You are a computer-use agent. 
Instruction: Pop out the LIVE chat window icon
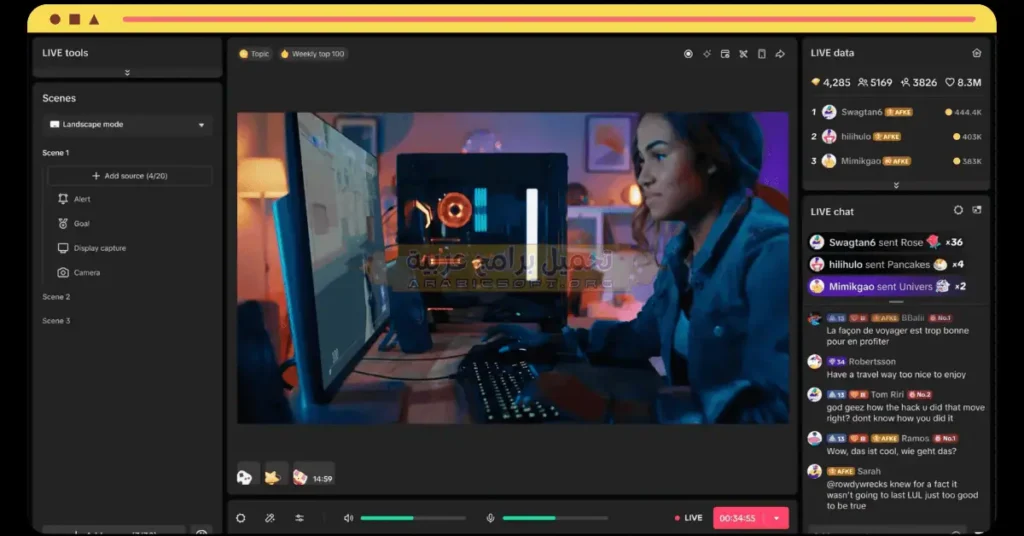pyautogui.click(x=977, y=210)
